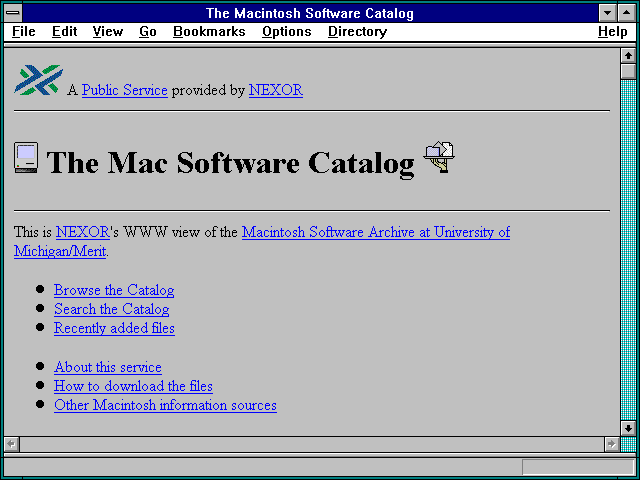Click the status bar progress box at right

coord(578,467)
